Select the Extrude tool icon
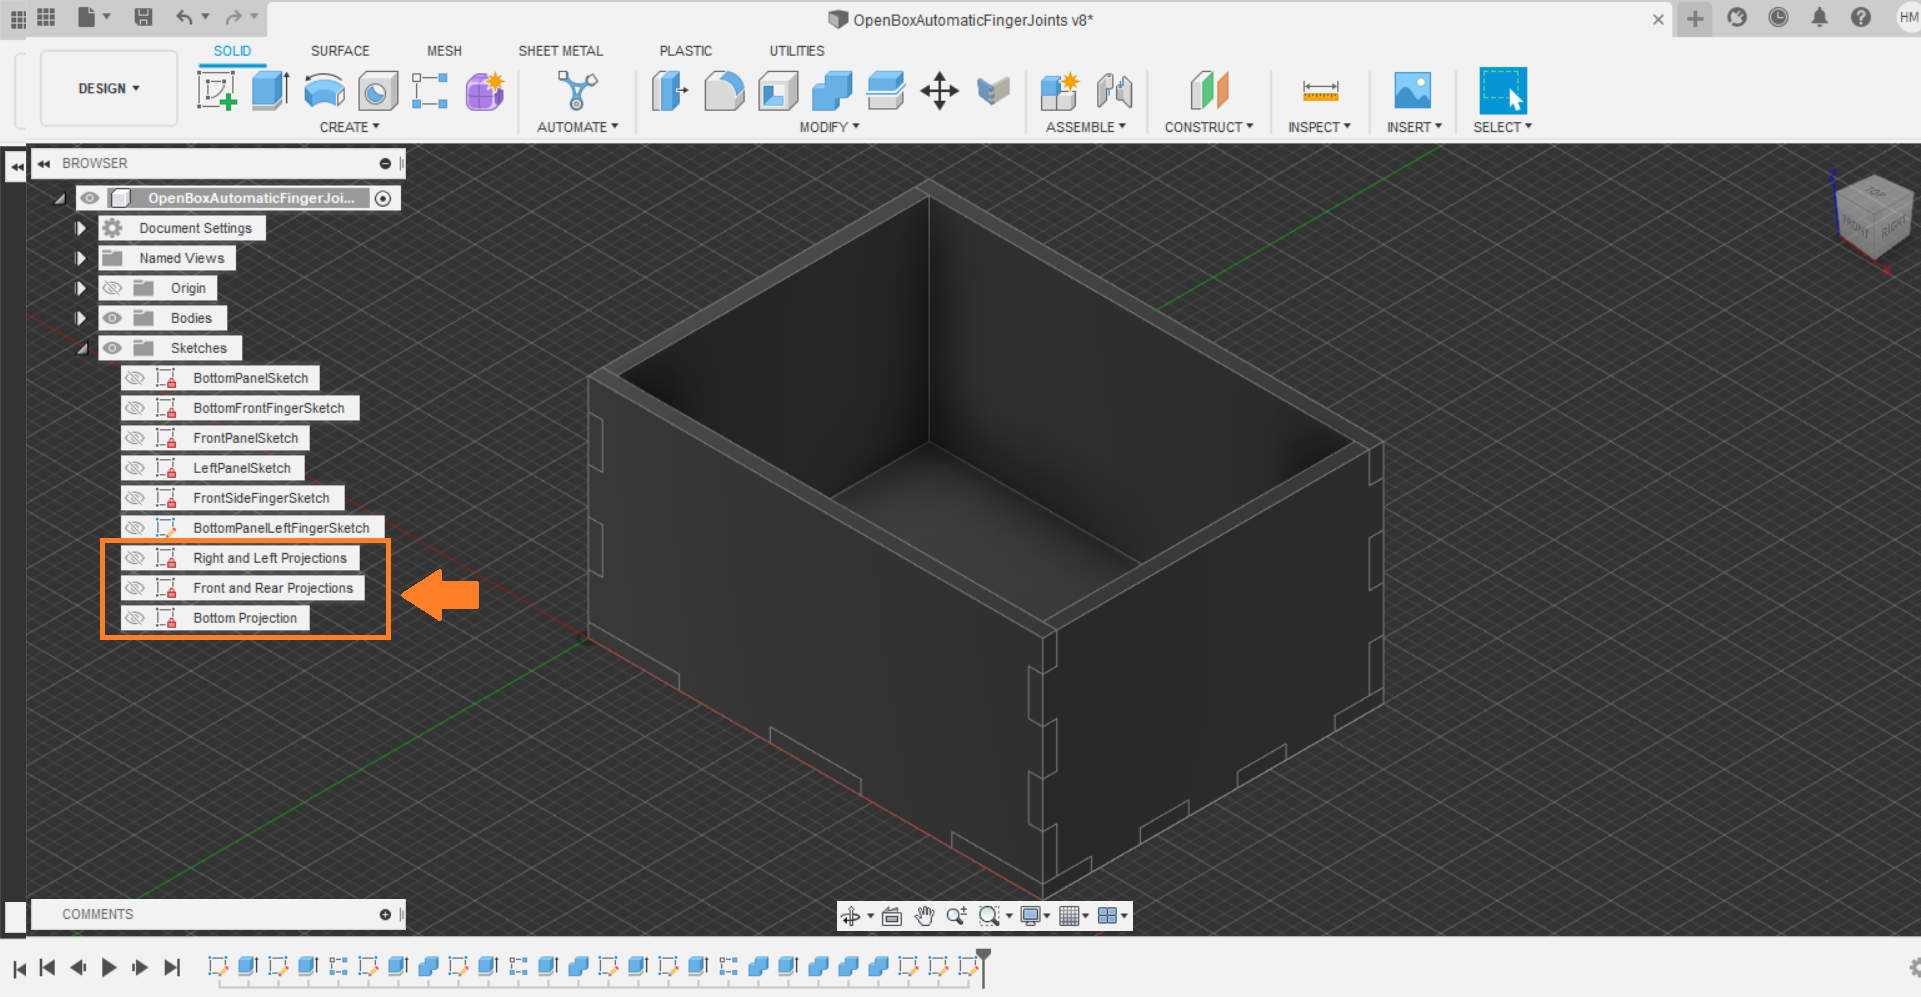 tap(270, 91)
